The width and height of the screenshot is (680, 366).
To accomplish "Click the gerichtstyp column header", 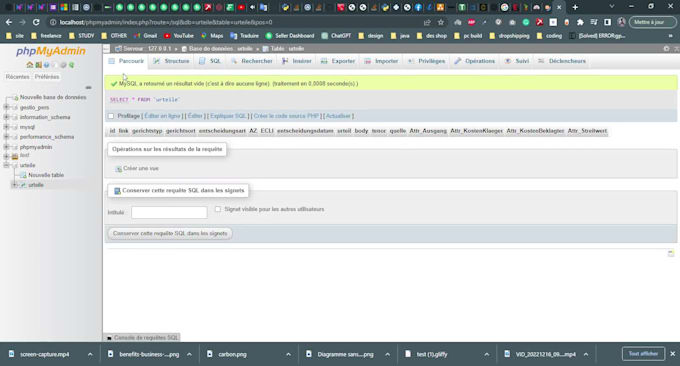I will click(147, 131).
